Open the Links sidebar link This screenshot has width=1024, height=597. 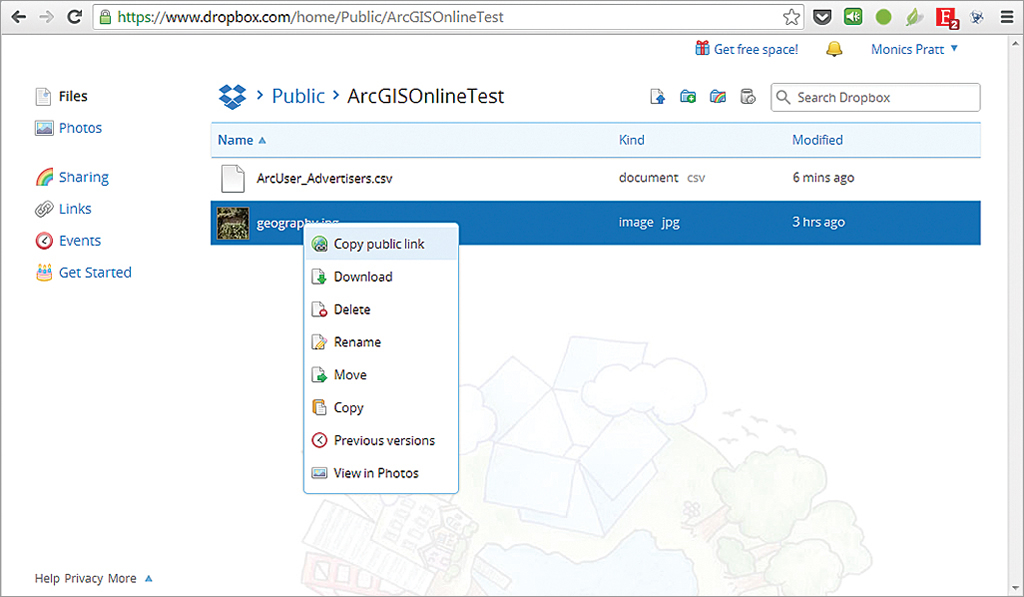75,209
